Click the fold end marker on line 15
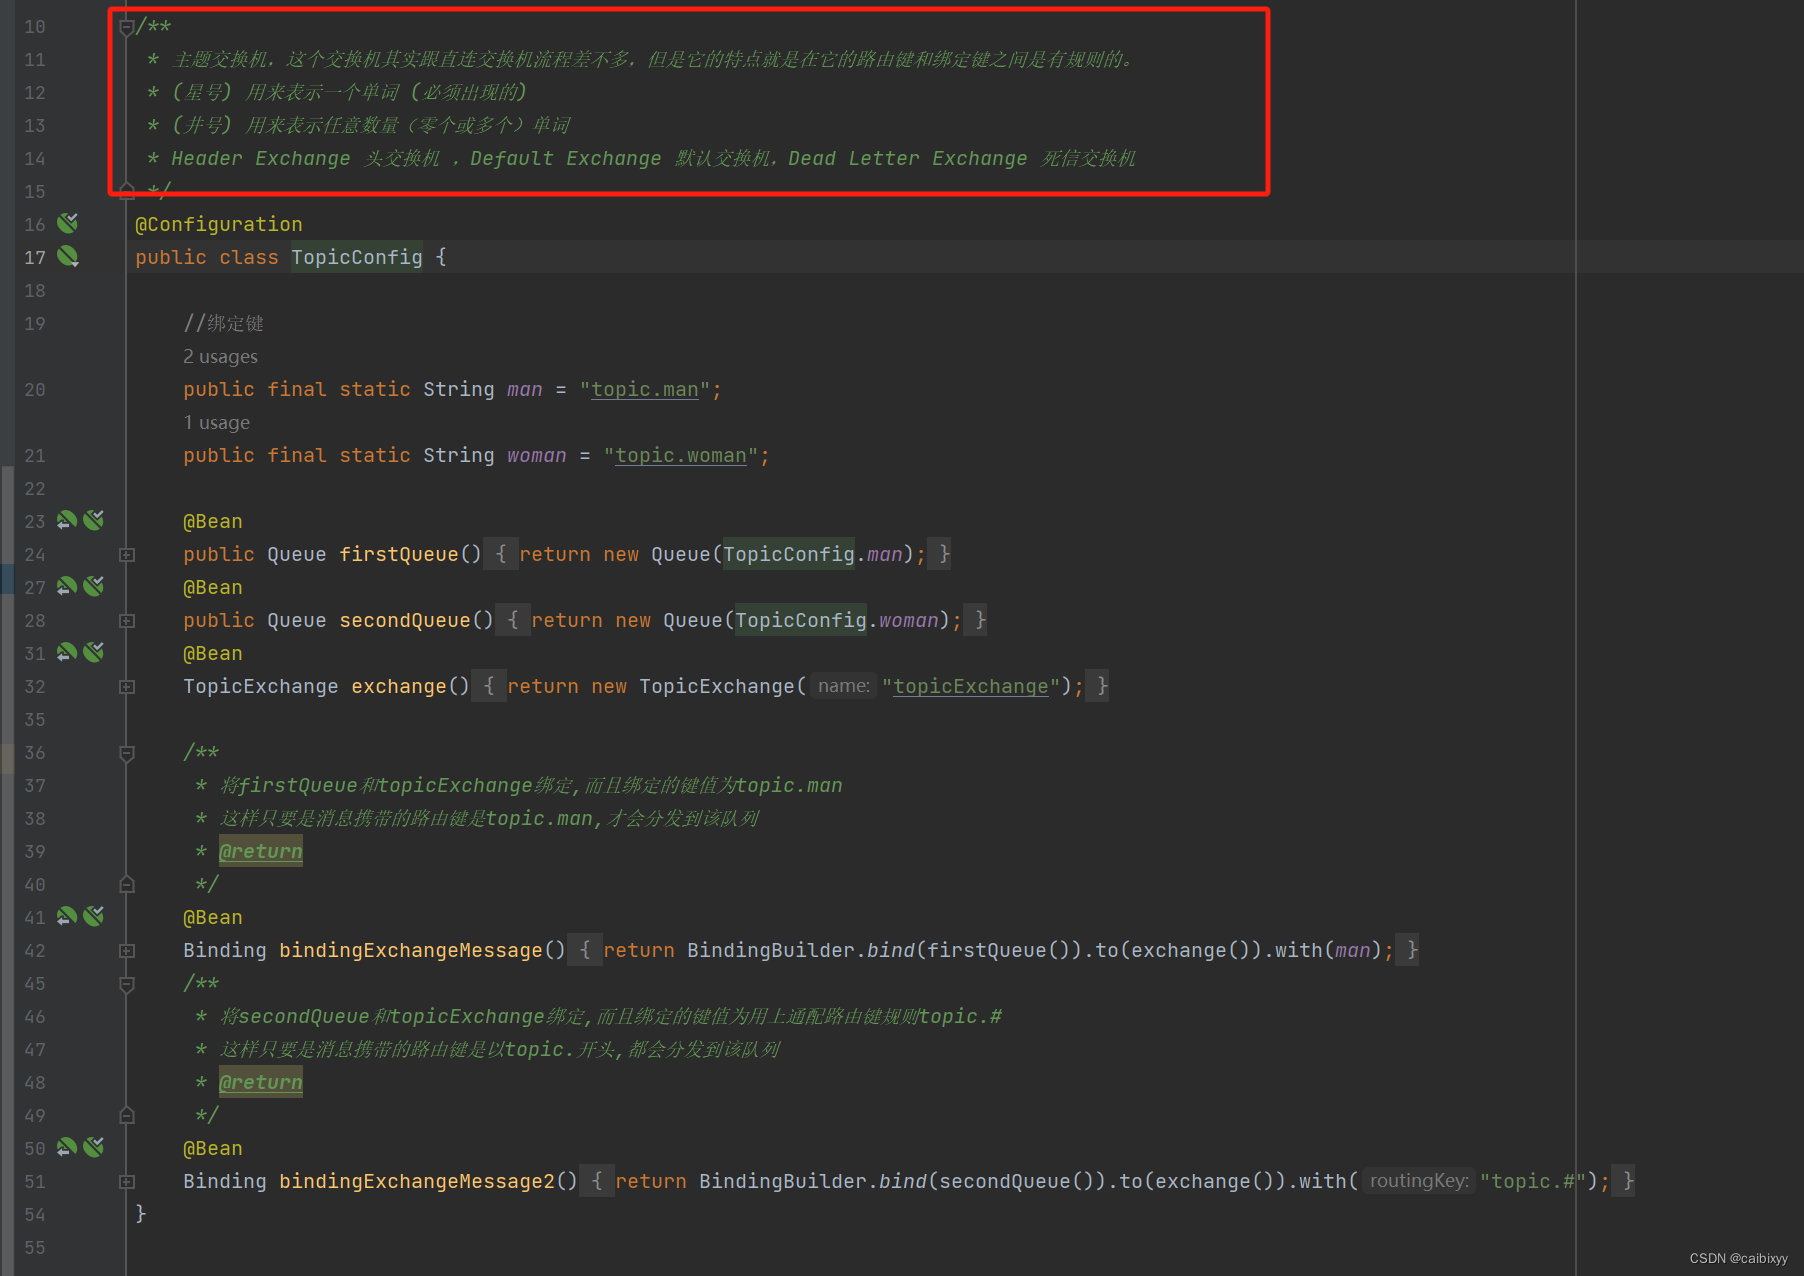Image resolution: width=1804 pixels, height=1276 pixels. pyautogui.click(x=127, y=190)
